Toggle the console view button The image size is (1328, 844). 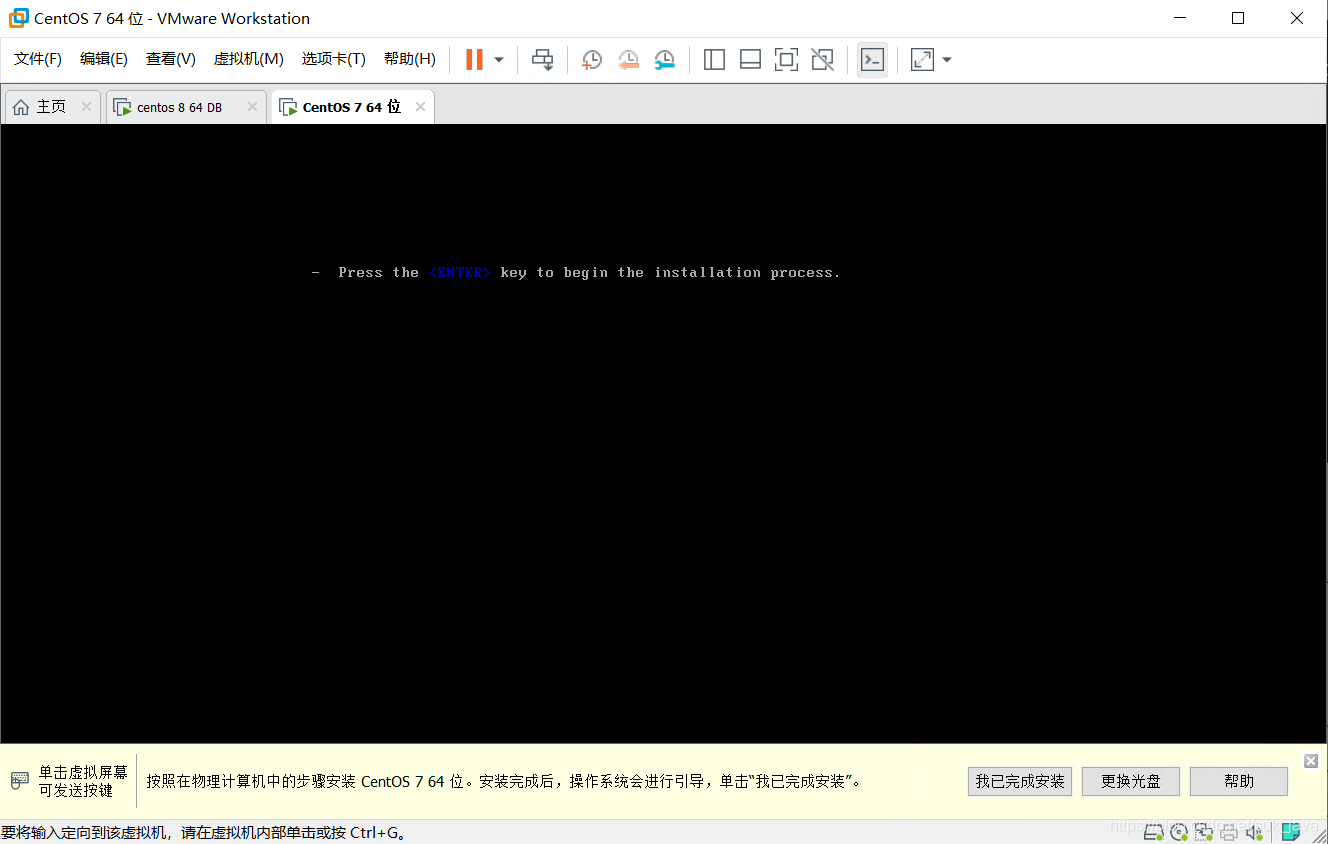[871, 59]
